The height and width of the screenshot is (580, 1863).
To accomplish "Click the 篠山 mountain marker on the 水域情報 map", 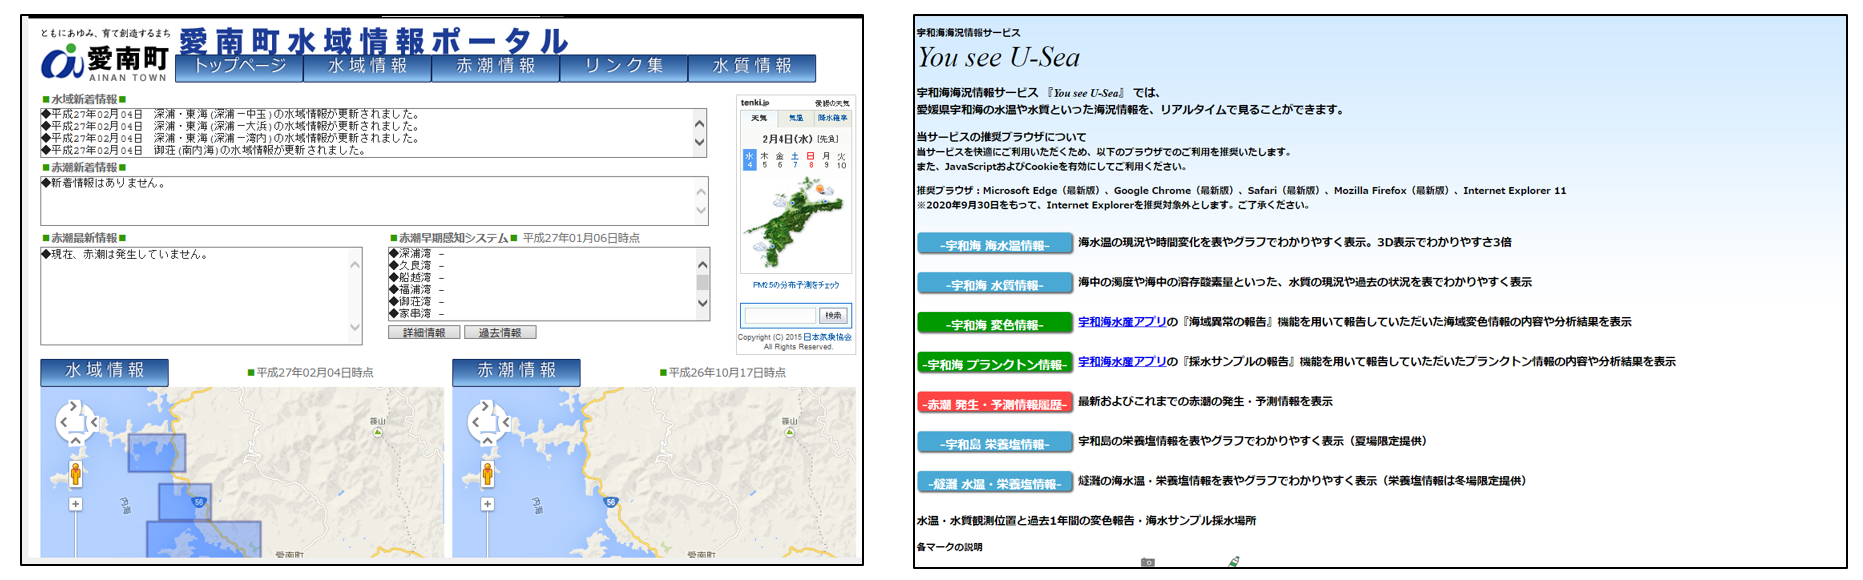I will coord(377,433).
